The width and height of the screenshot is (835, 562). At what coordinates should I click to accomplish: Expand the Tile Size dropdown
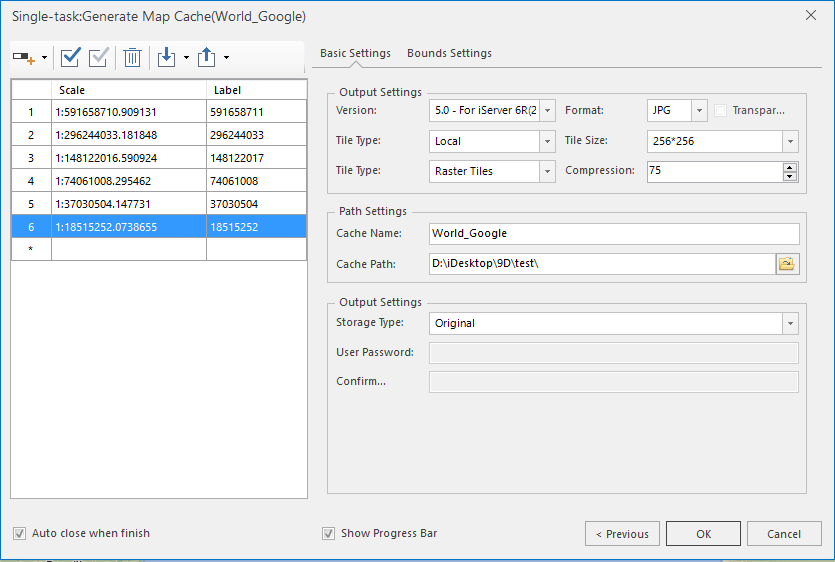tap(790, 141)
